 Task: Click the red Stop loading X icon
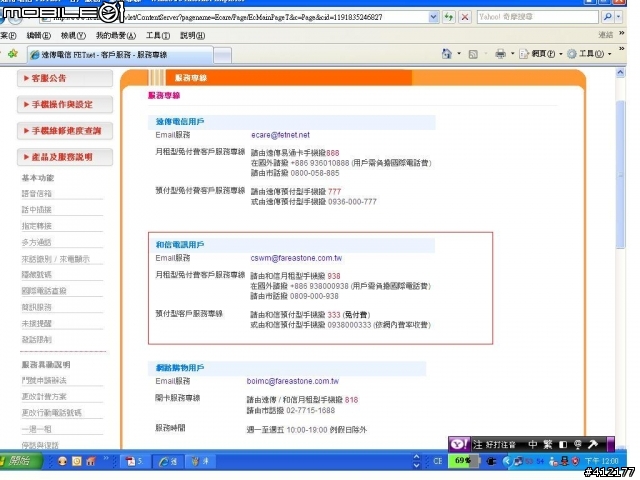click(464, 17)
